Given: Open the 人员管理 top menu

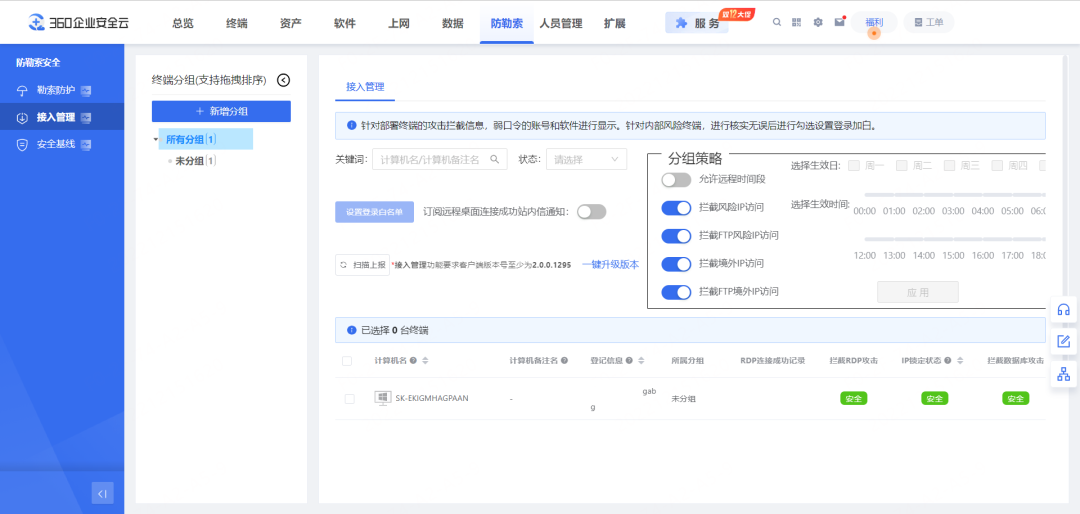Looking at the screenshot, I should (x=560, y=23).
